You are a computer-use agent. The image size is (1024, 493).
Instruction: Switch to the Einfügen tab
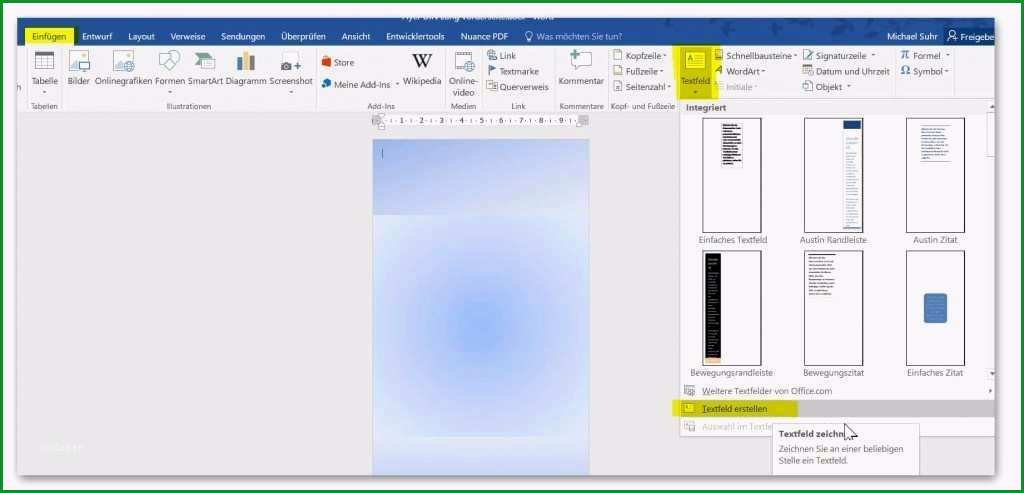coord(49,37)
